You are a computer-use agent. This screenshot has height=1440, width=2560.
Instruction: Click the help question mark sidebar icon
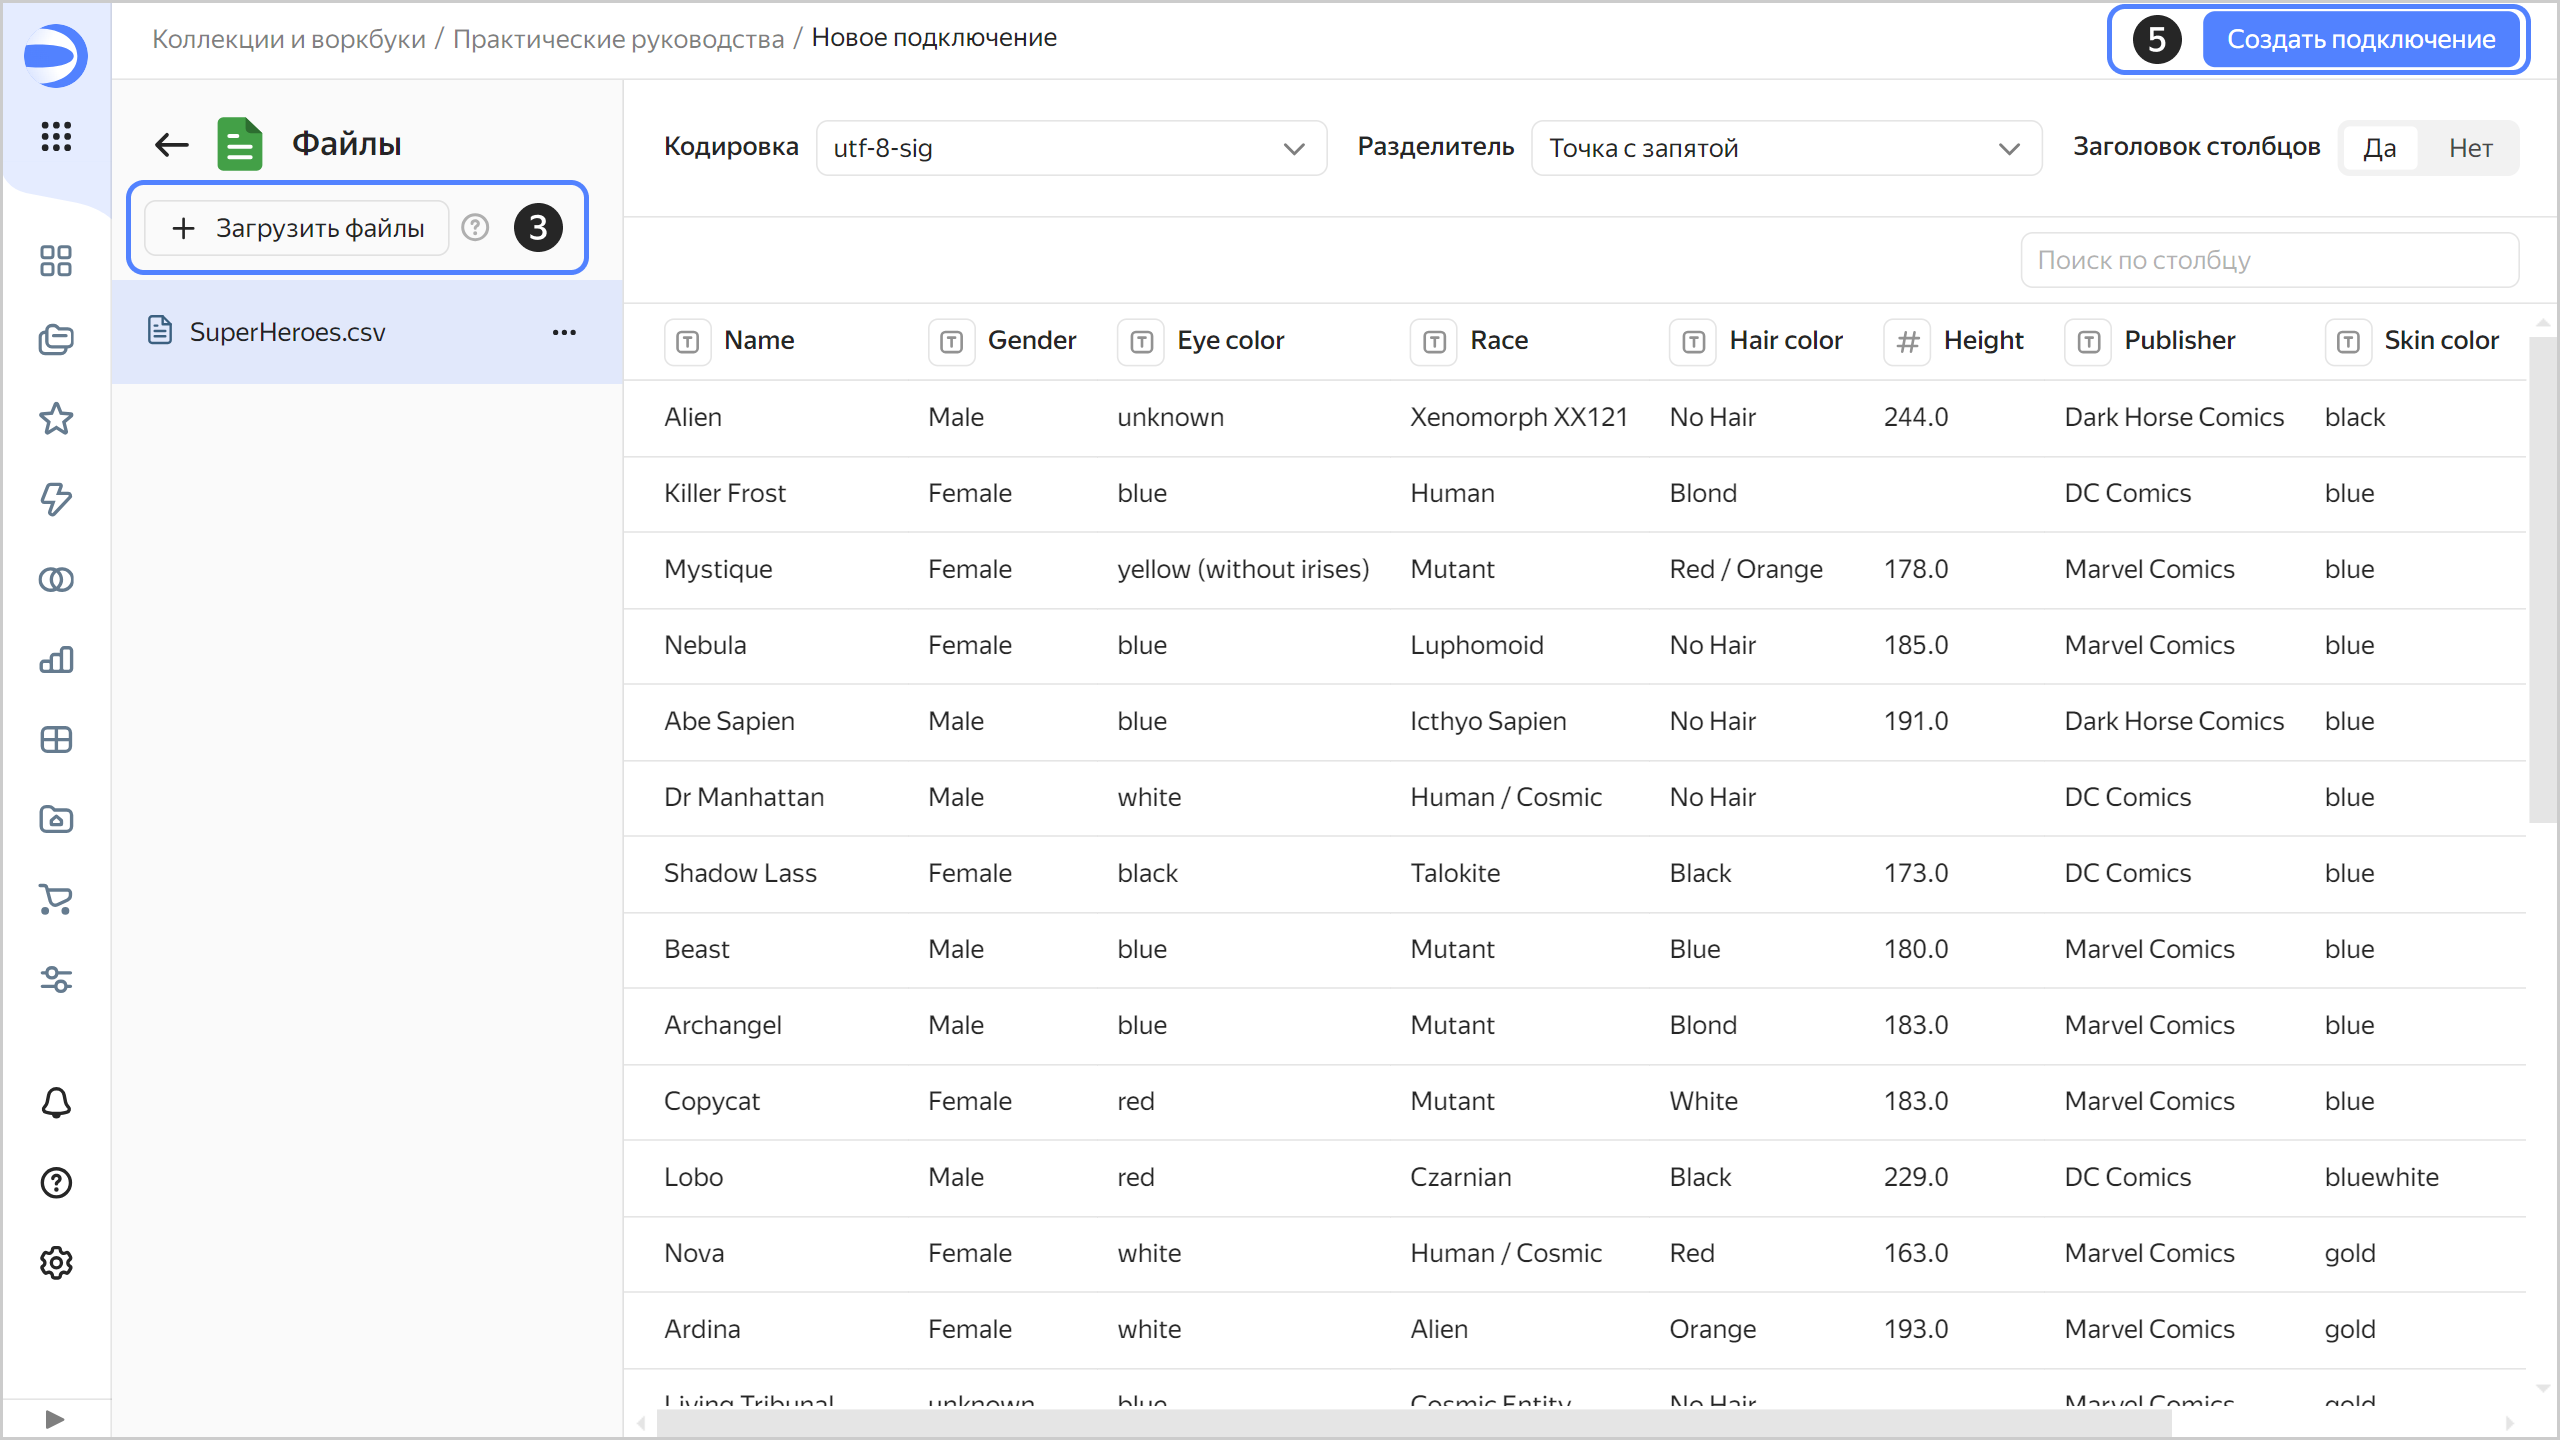(x=56, y=1183)
